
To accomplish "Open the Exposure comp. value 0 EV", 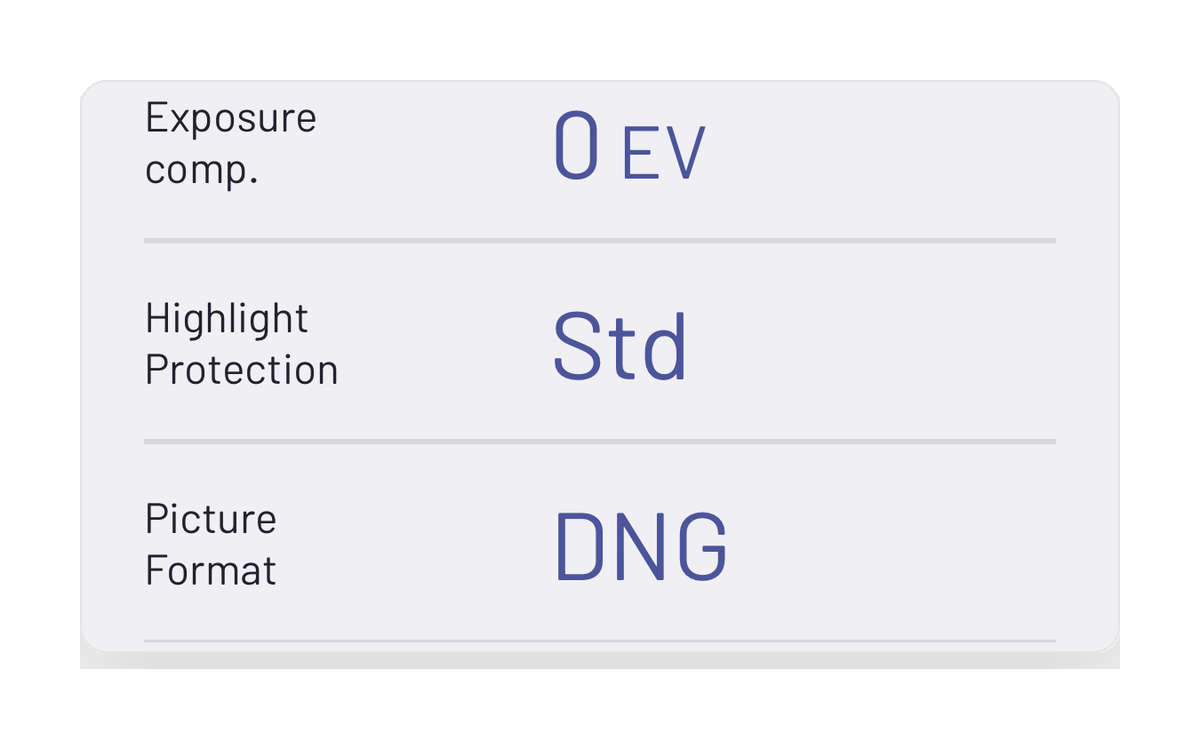I will [629, 147].
